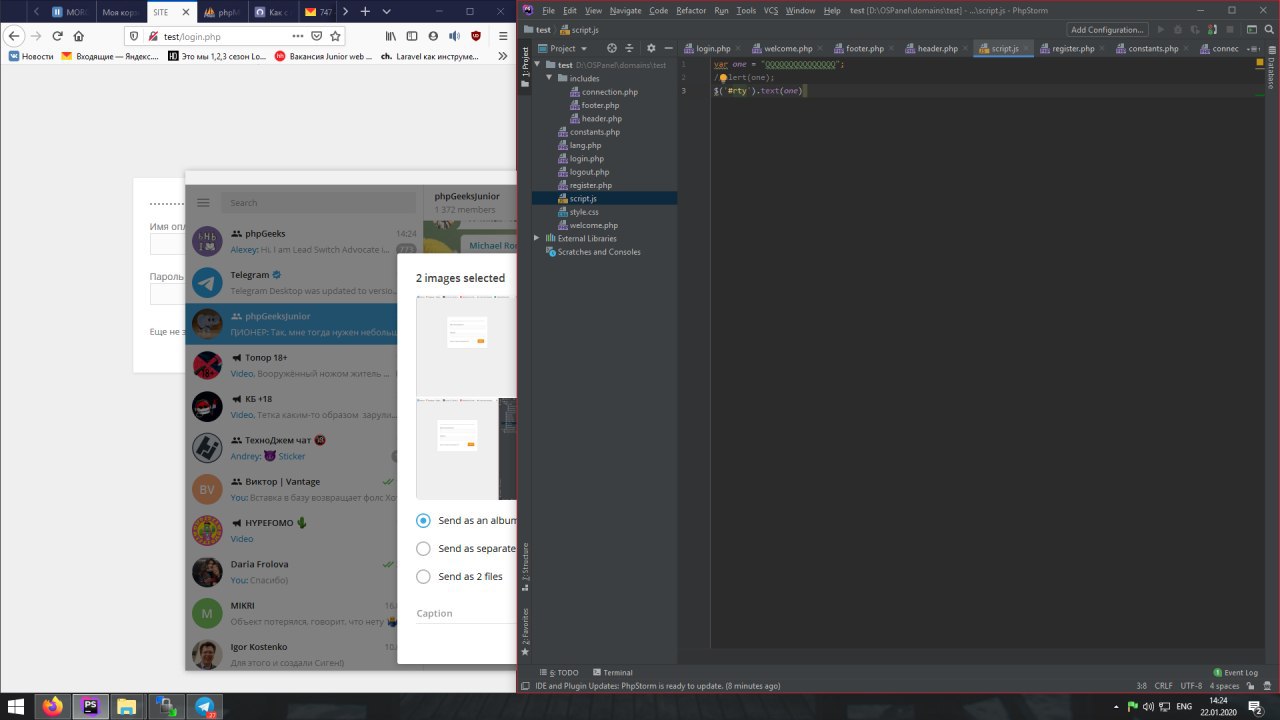Close header.php editor tab
This screenshot has height=720, width=1280.
tap(967, 48)
